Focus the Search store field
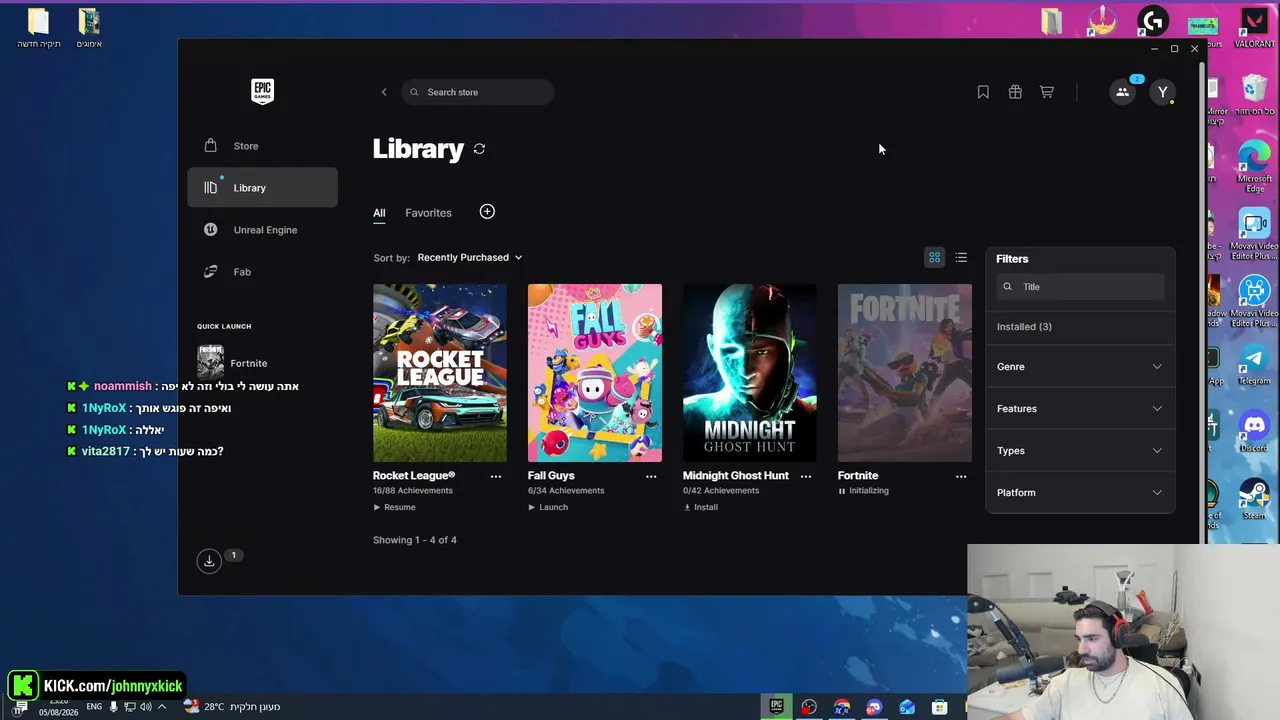The image size is (1280, 720). tap(478, 92)
